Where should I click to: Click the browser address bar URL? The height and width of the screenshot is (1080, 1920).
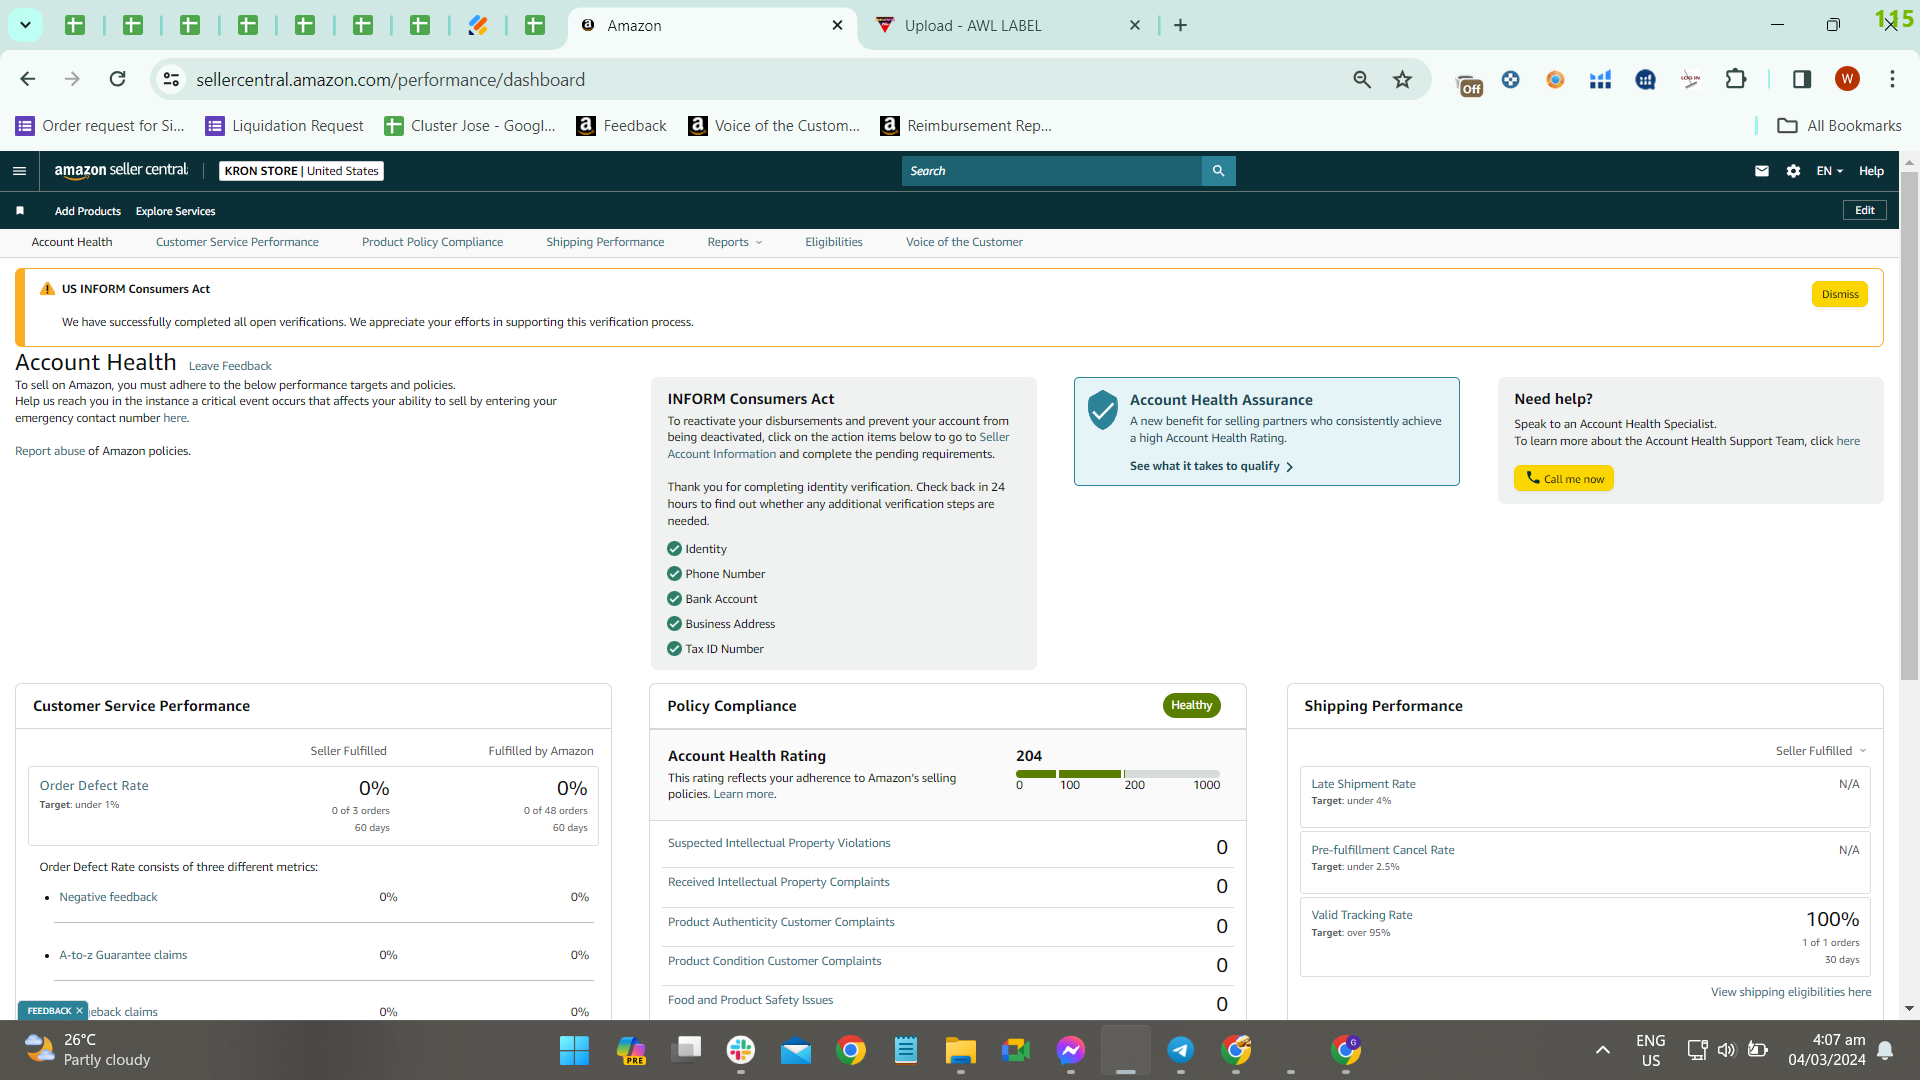coord(390,80)
